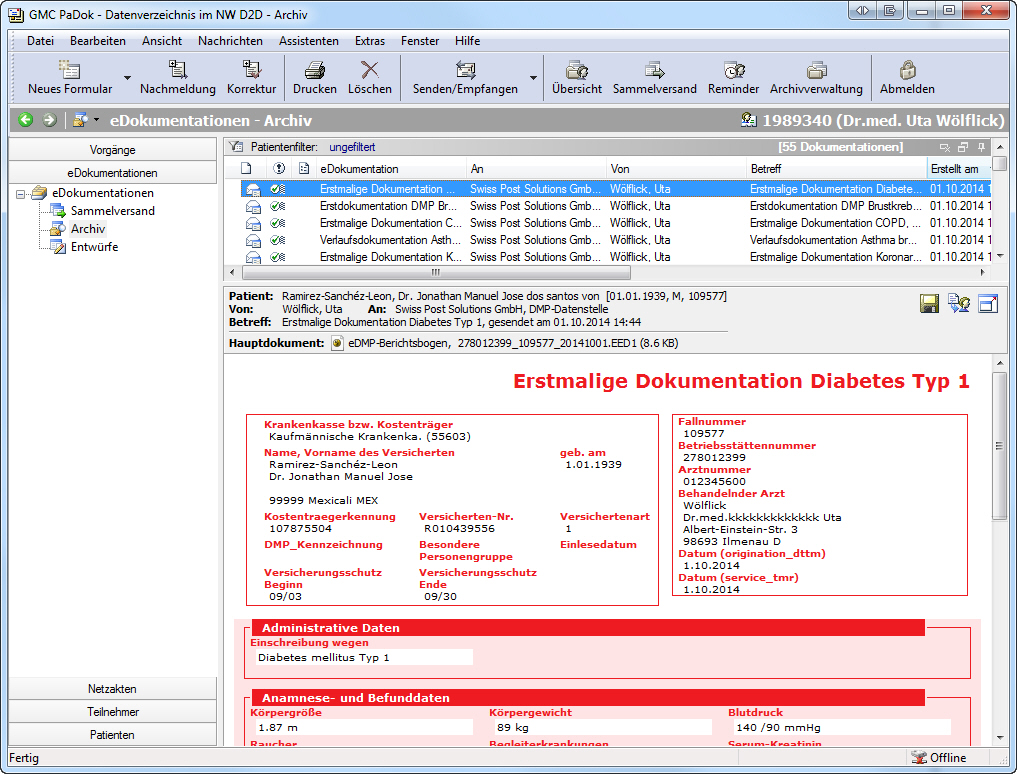Sort by the Erstellt am column header
The height and width of the screenshot is (774, 1017).
tap(959, 169)
